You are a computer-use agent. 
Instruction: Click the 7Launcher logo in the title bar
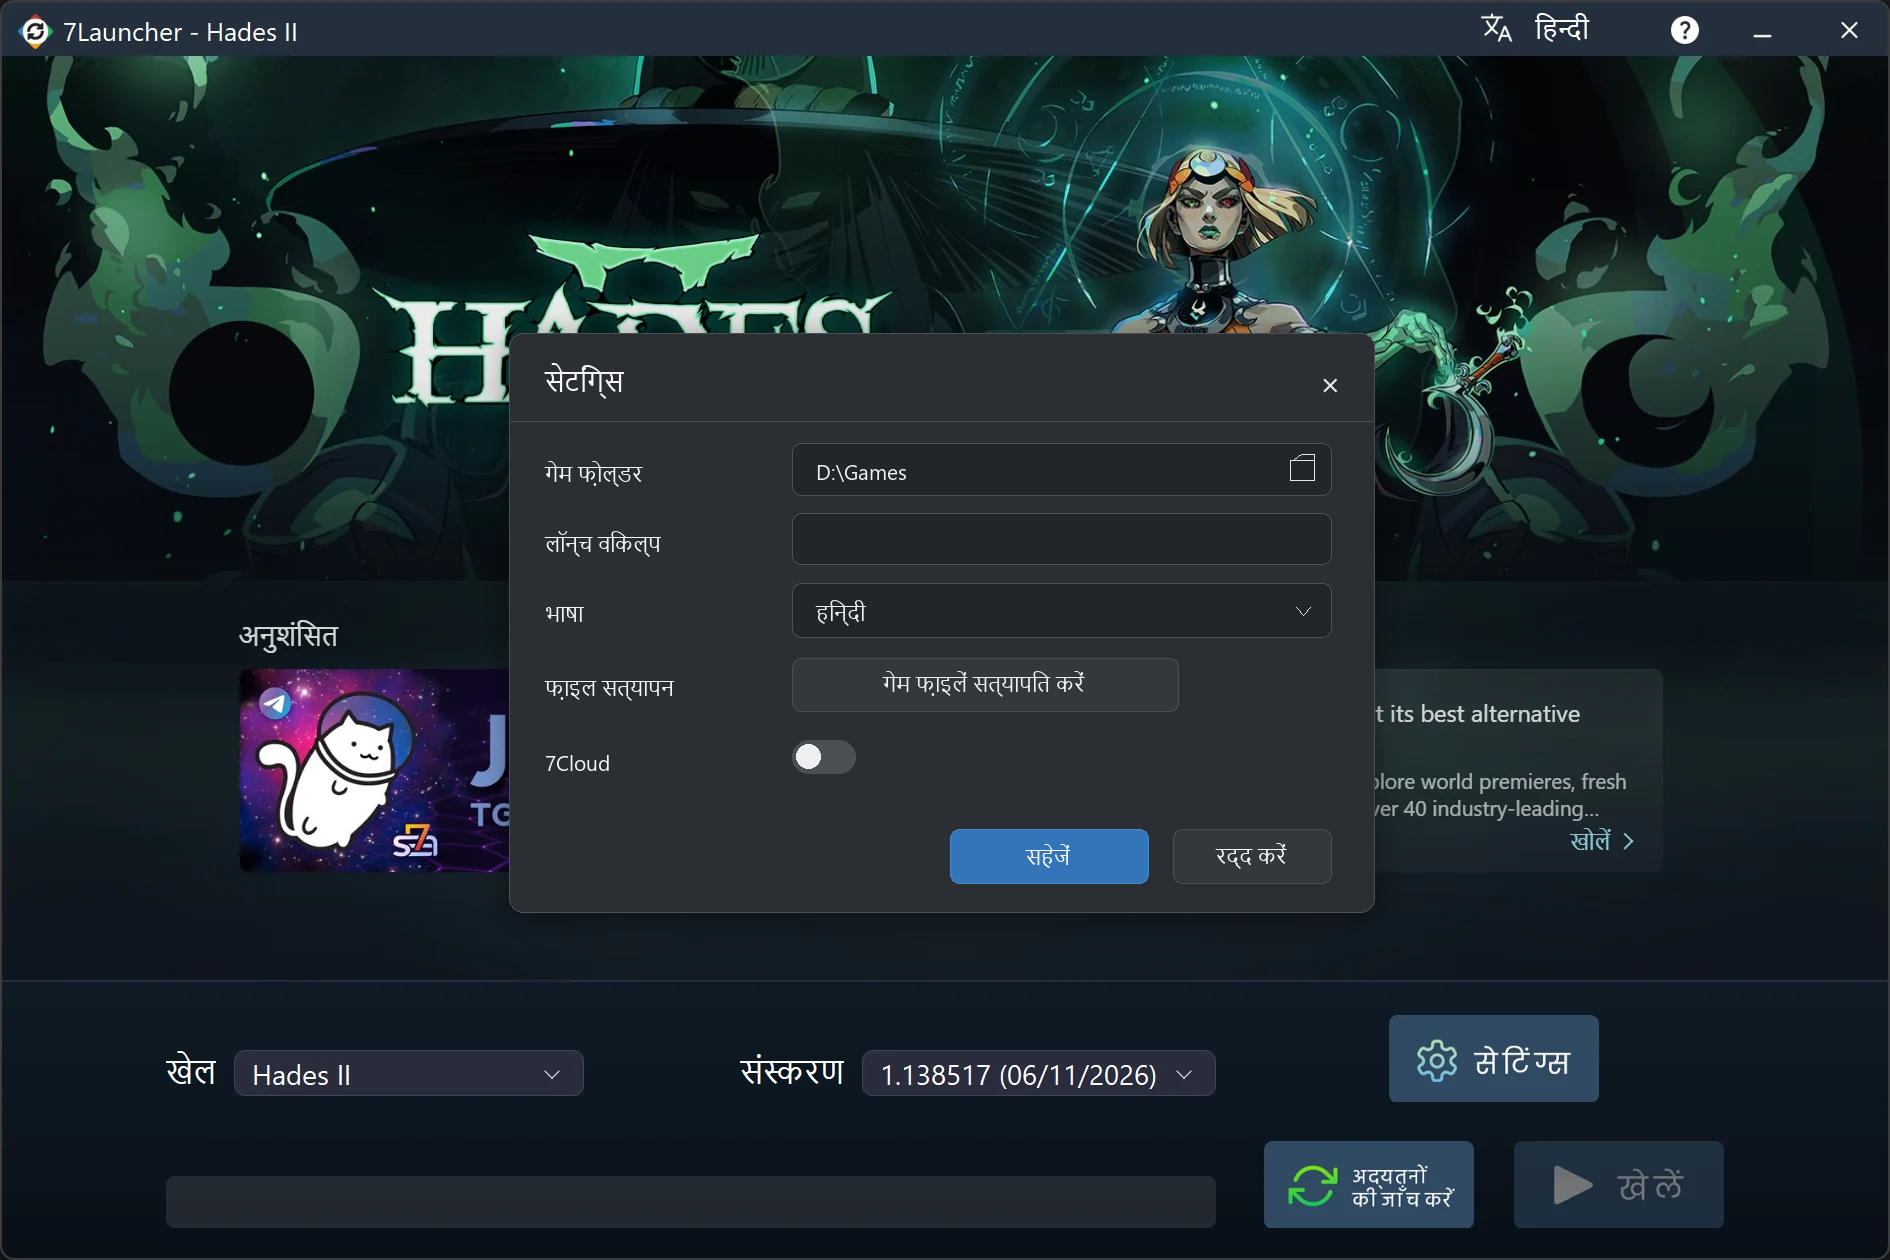35,32
